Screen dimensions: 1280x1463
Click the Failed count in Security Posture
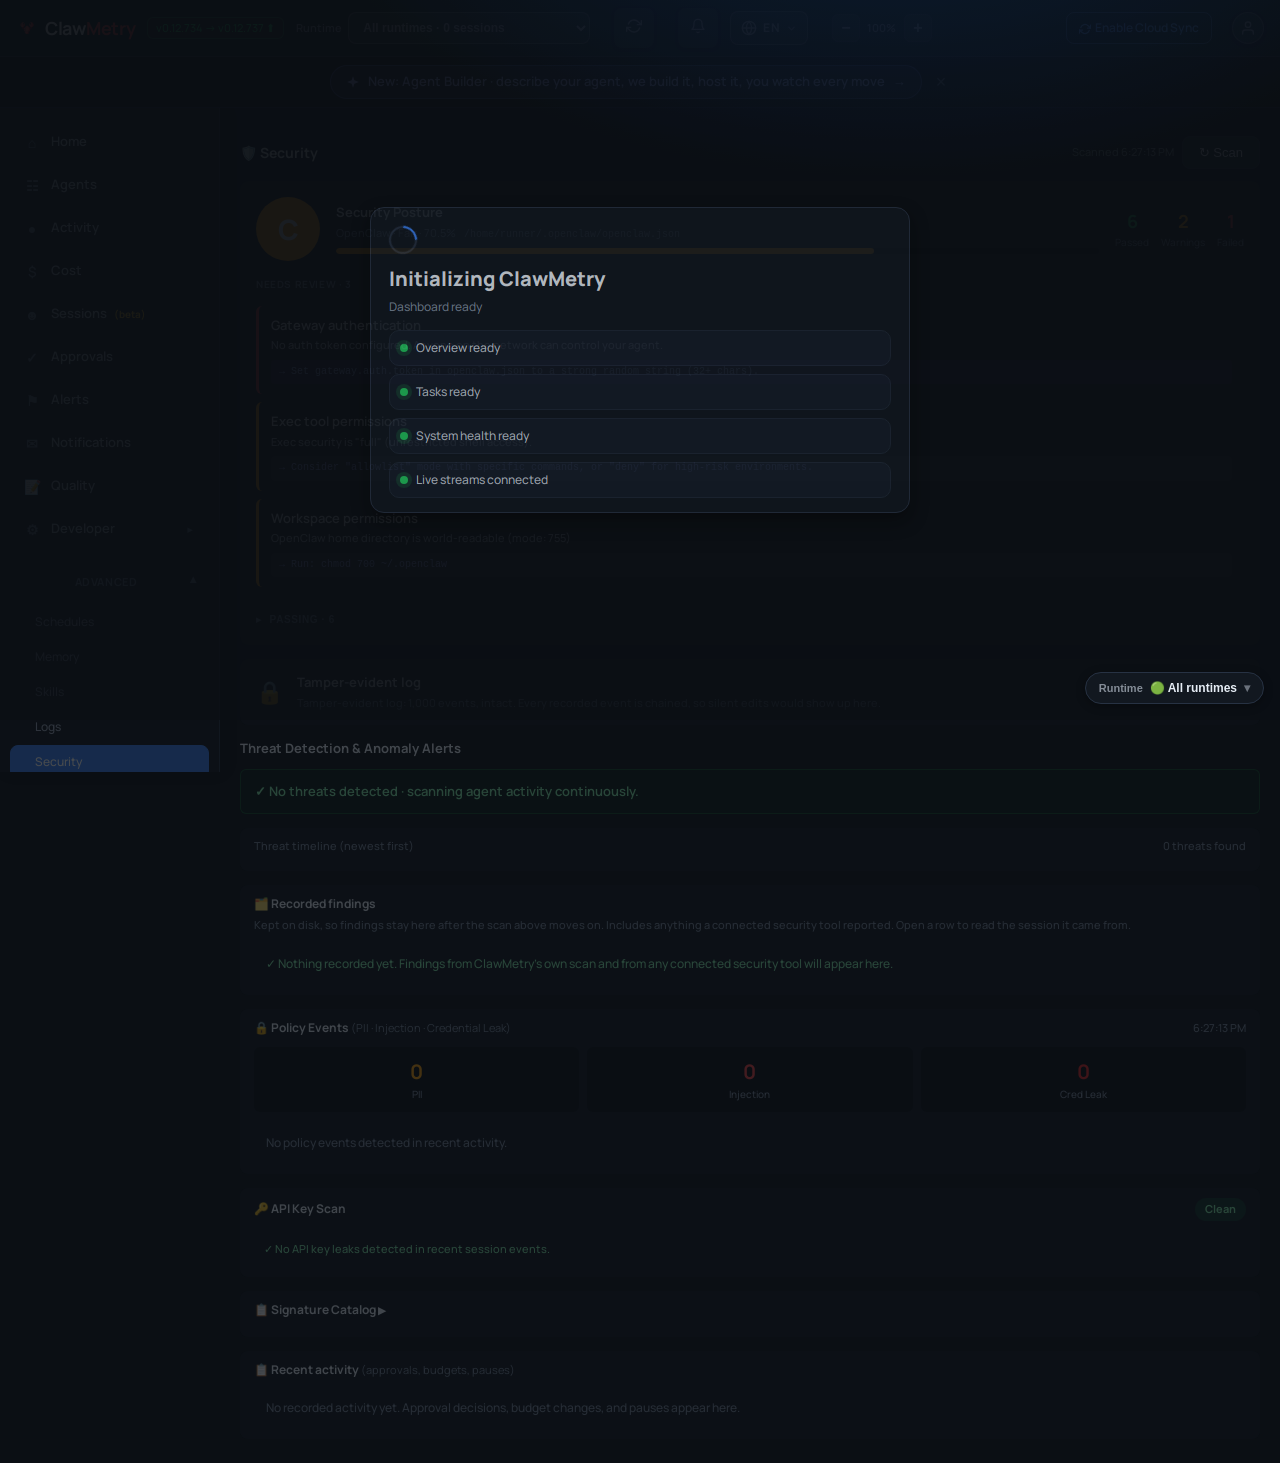(x=1231, y=229)
